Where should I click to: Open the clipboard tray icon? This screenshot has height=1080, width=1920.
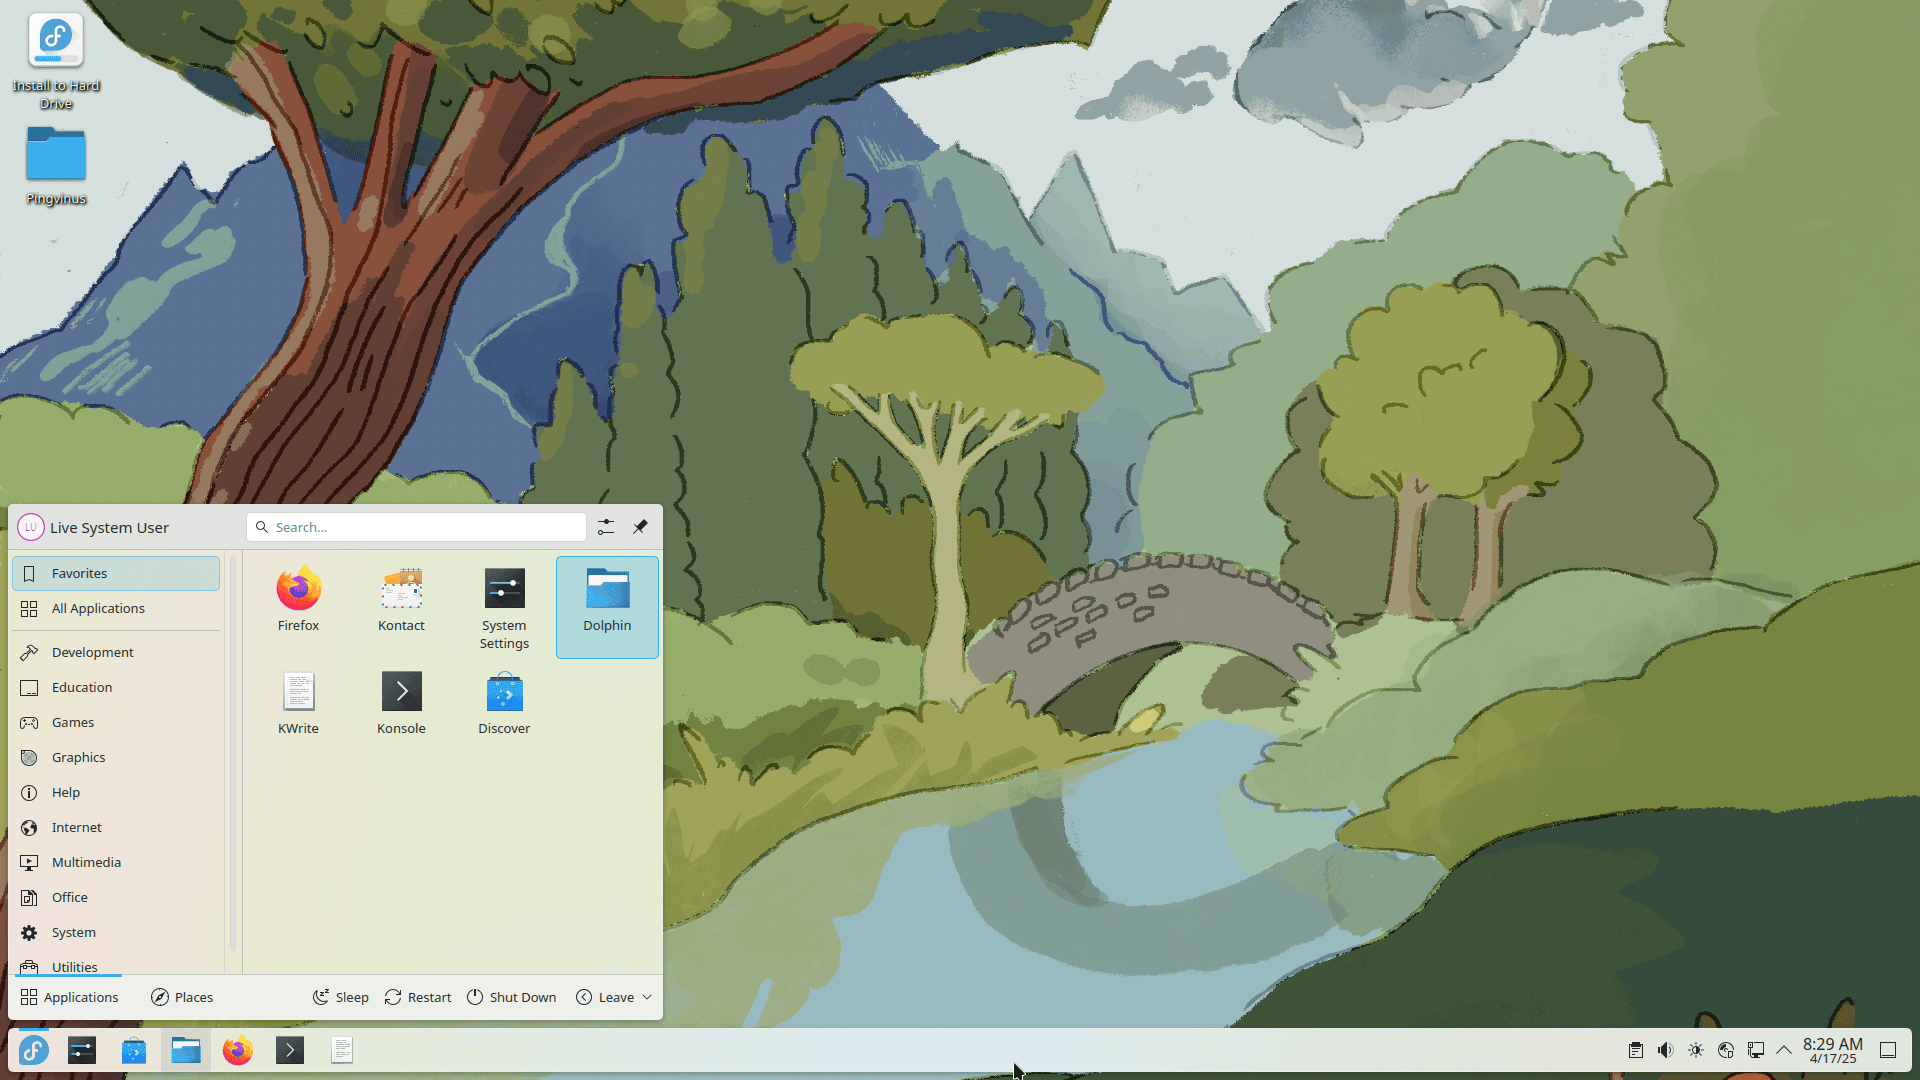[1636, 1050]
